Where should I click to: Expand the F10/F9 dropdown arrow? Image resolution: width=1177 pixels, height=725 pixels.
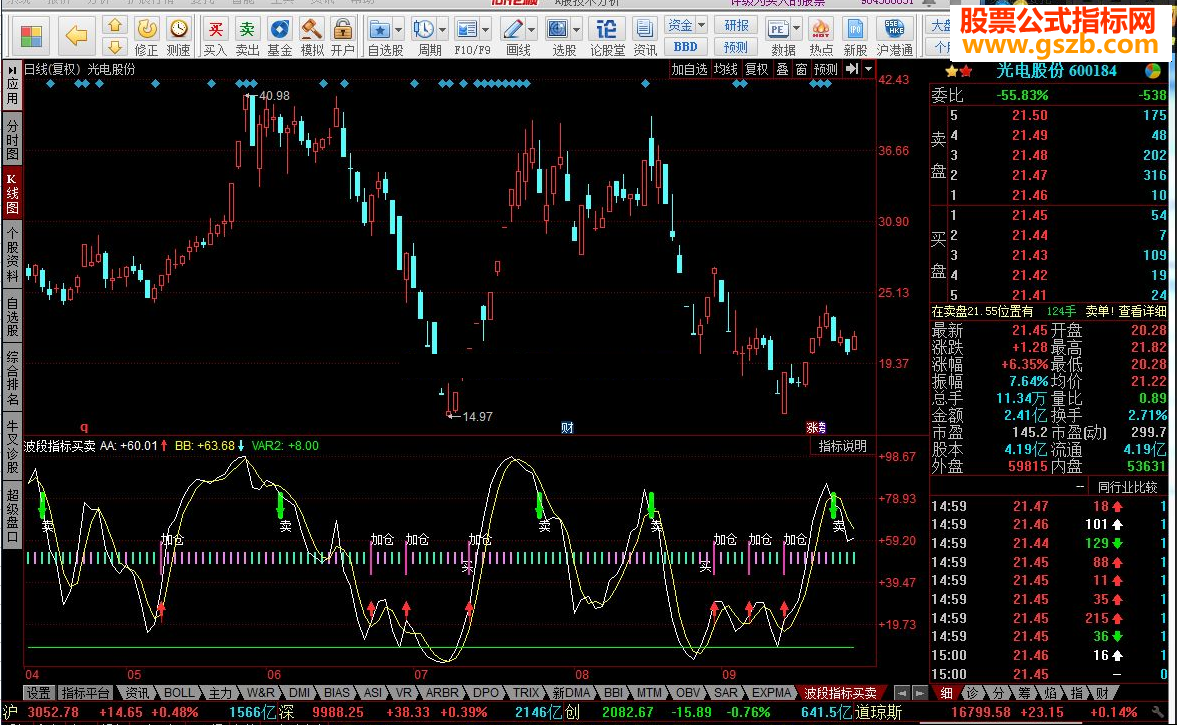click(x=486, y=30)
